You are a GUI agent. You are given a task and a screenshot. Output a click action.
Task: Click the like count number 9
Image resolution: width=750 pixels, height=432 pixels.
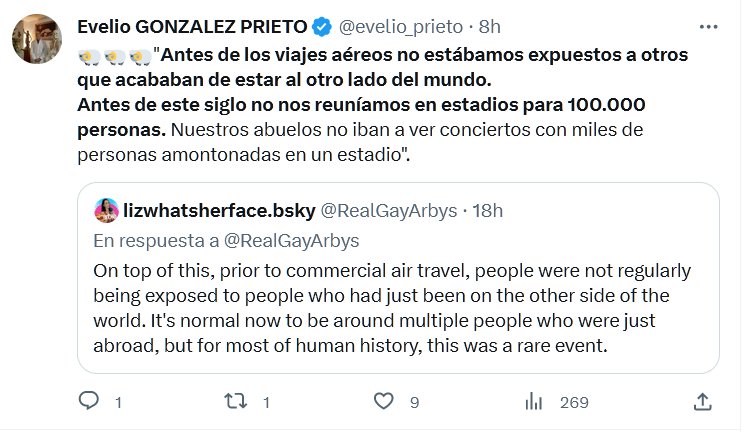413,402
